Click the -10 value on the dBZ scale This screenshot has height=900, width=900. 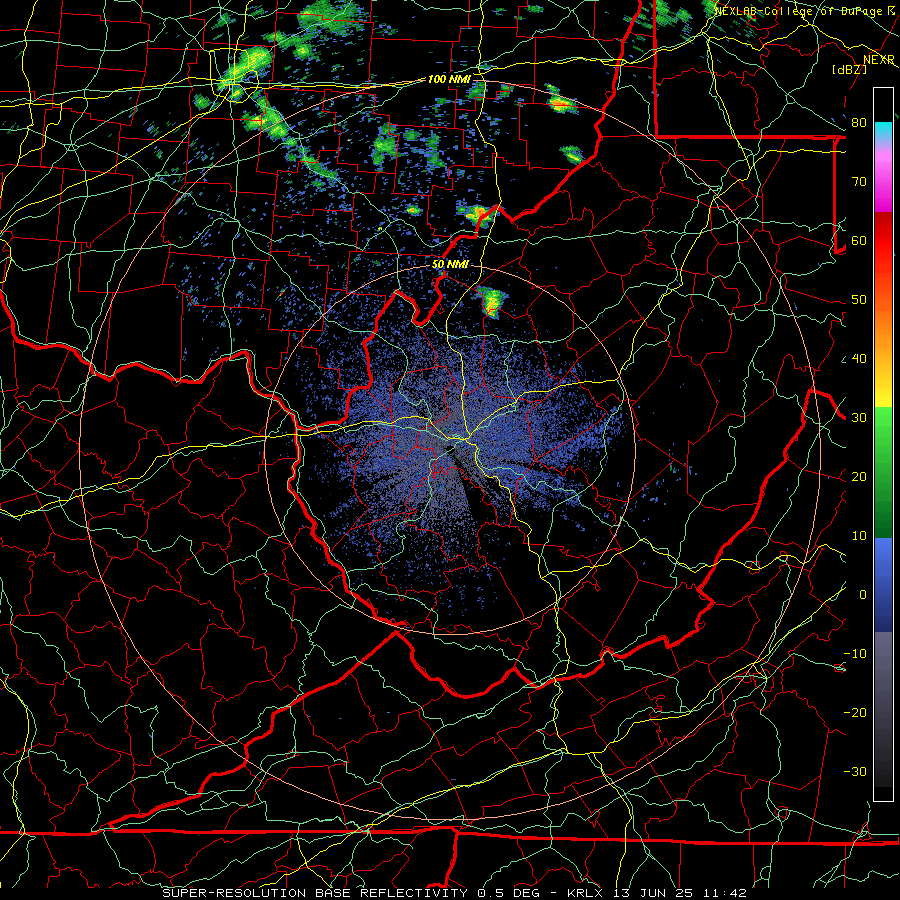coord(855,654)
